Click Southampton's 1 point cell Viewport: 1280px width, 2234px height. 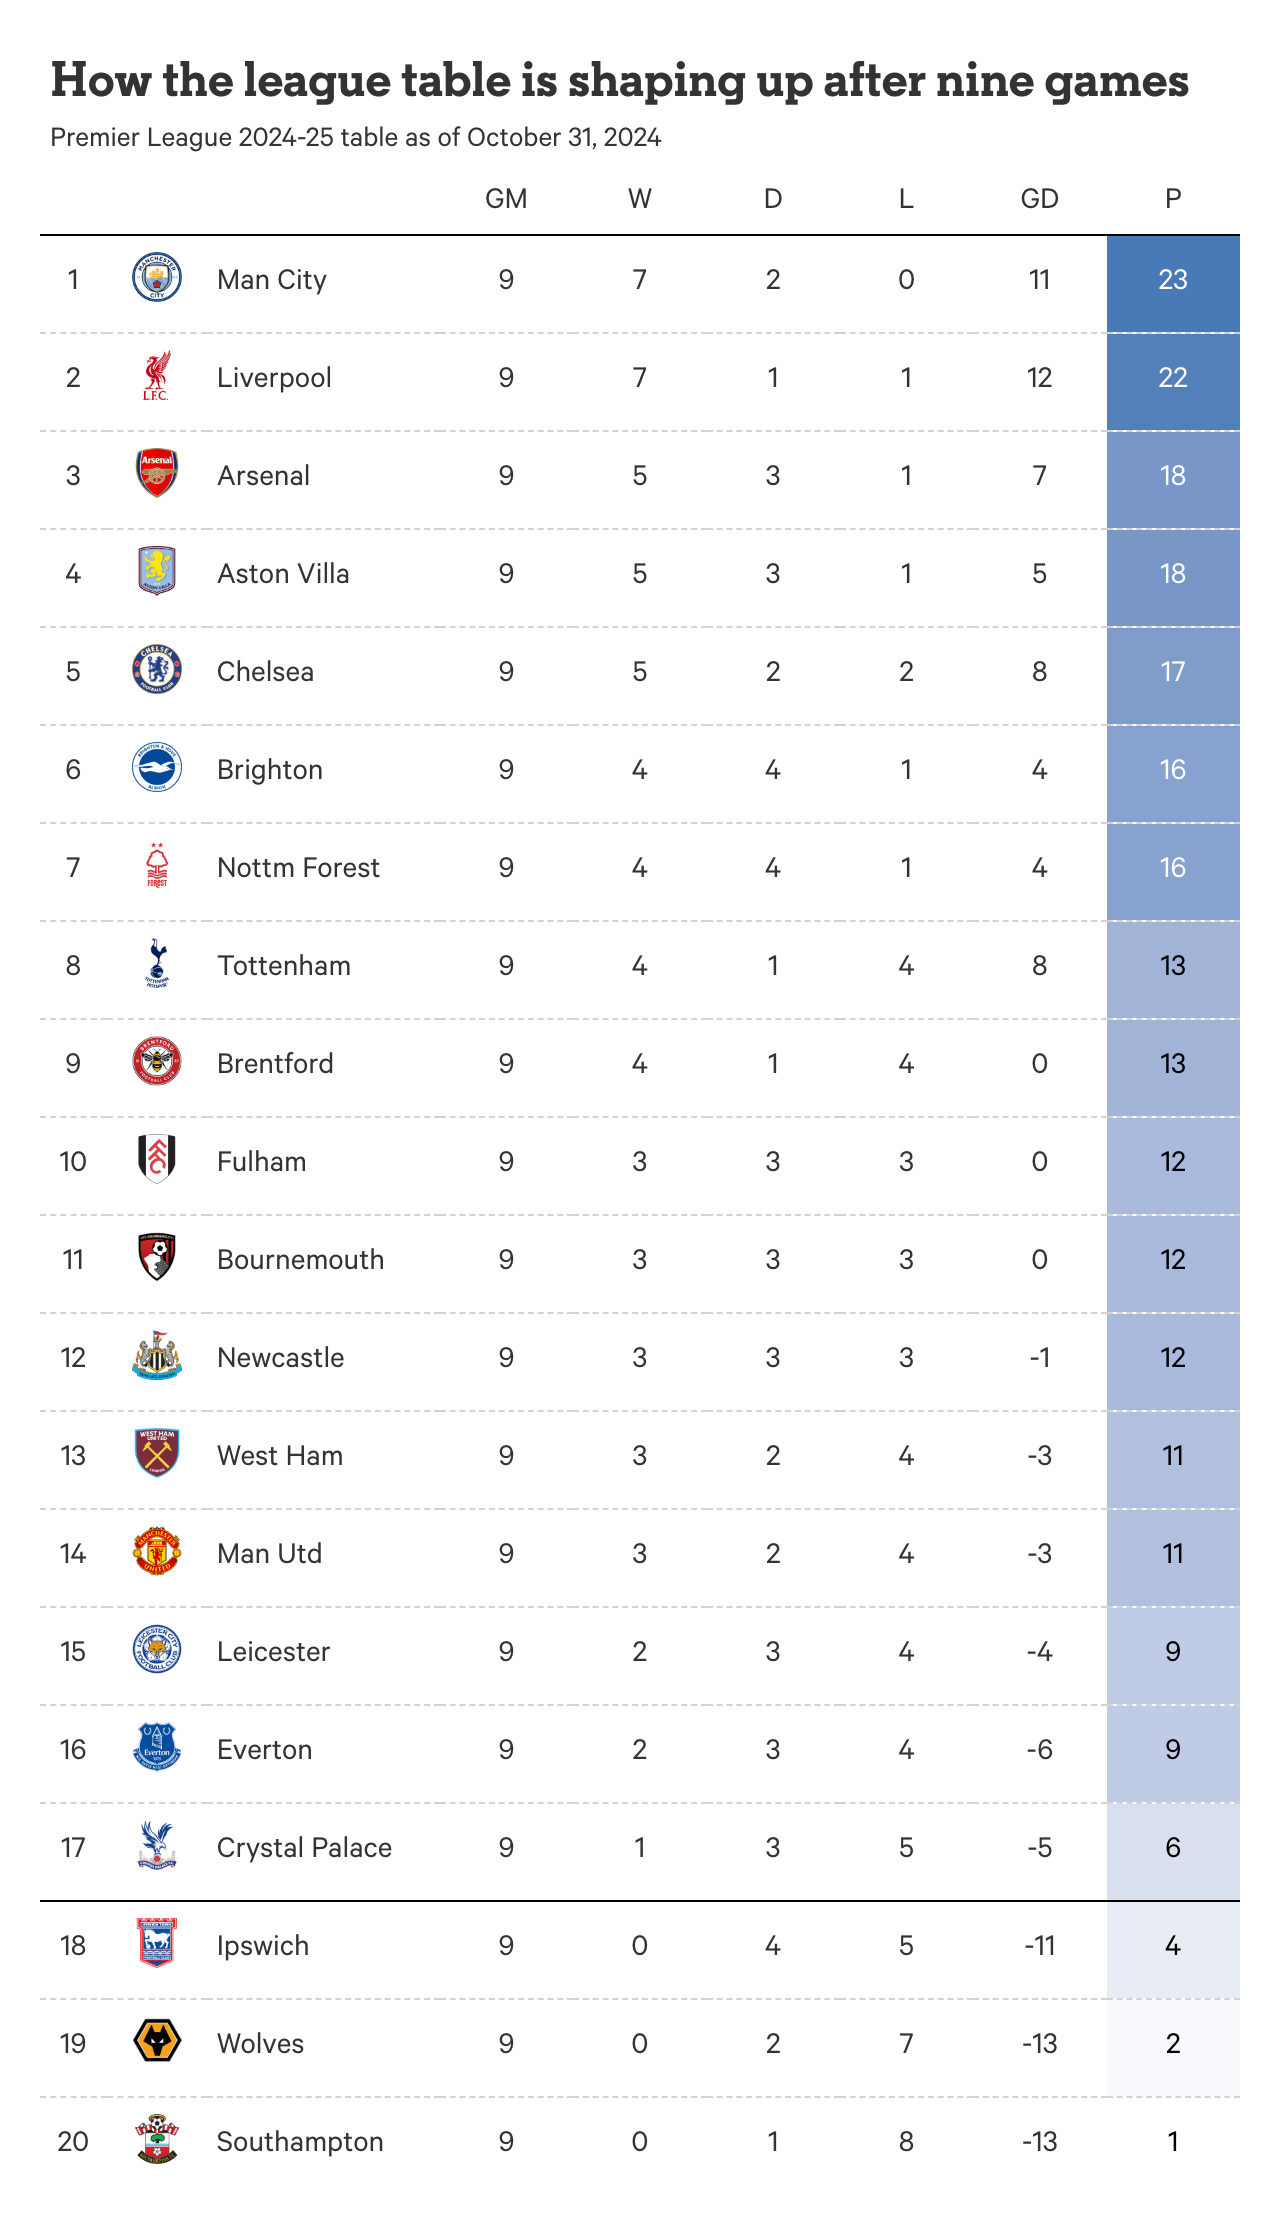1173,2142
